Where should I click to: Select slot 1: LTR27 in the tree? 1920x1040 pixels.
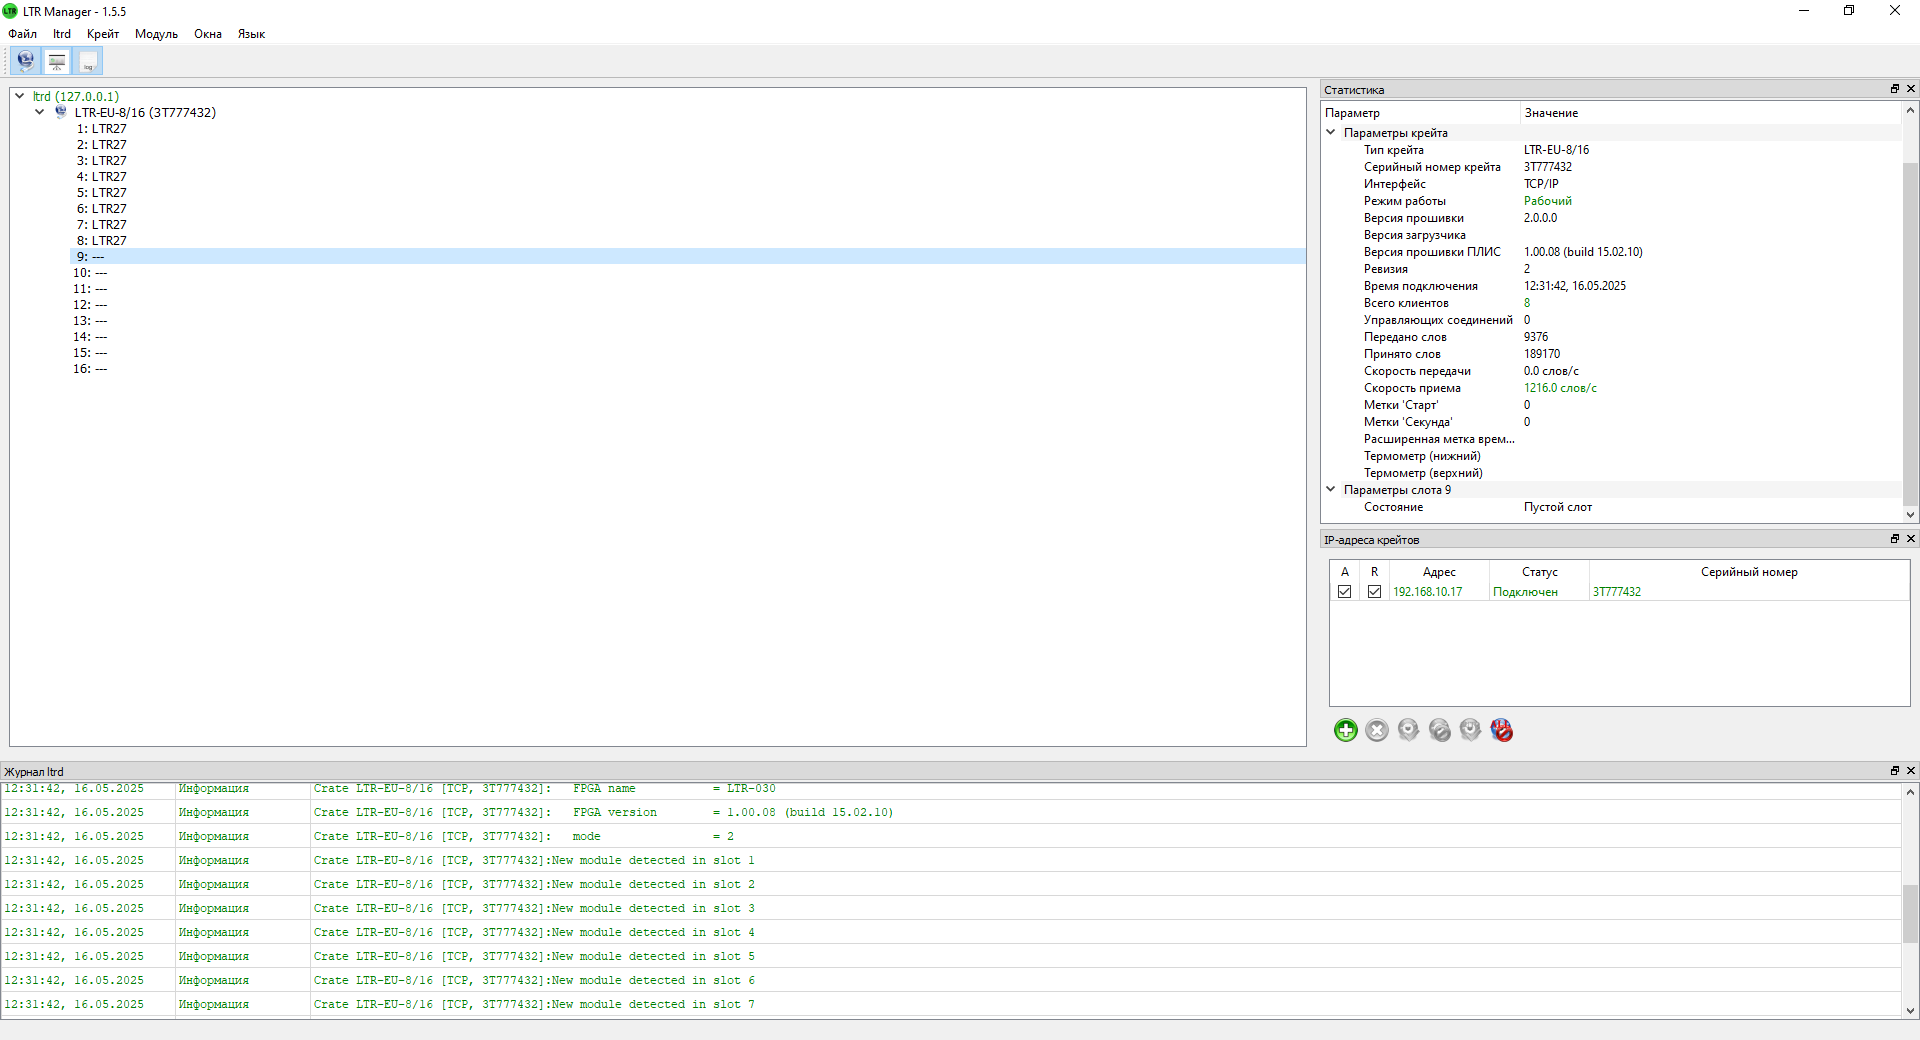tap(102, 128)
